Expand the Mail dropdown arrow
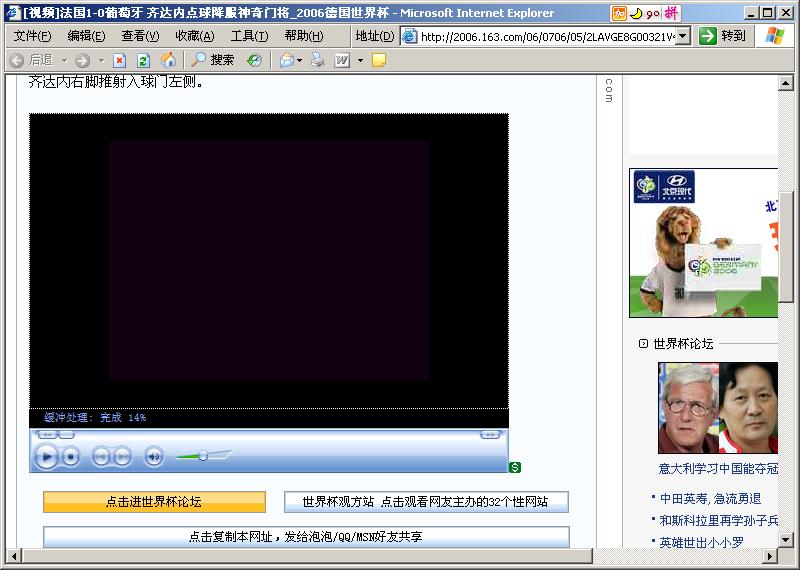The height and width of the screenshot is (570, 800). [299, 61]
